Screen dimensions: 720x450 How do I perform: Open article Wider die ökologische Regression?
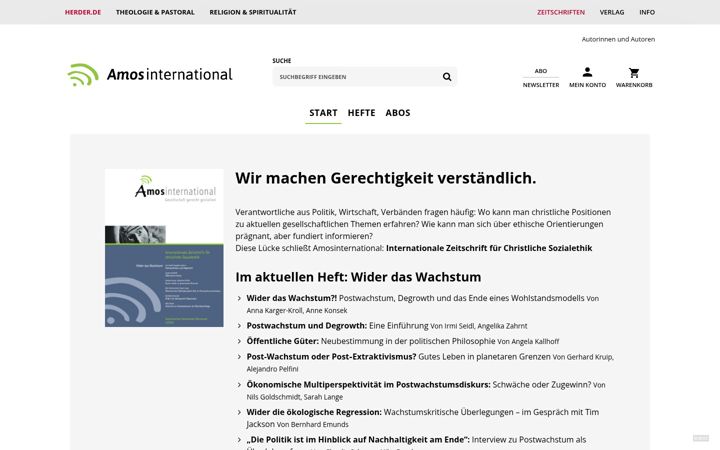pyautogui.click(x=314, y=412)
